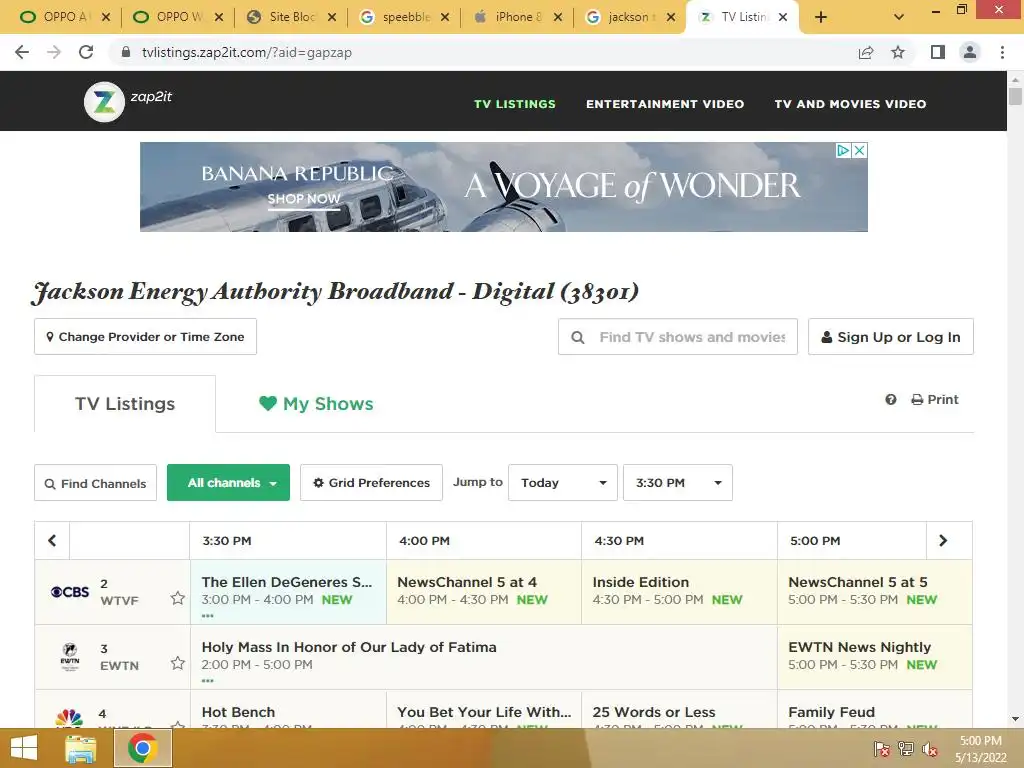Go back with browser back arrow
This screenshot has height=768, width=1024.
pyautogui.click(x=22, y=52)
